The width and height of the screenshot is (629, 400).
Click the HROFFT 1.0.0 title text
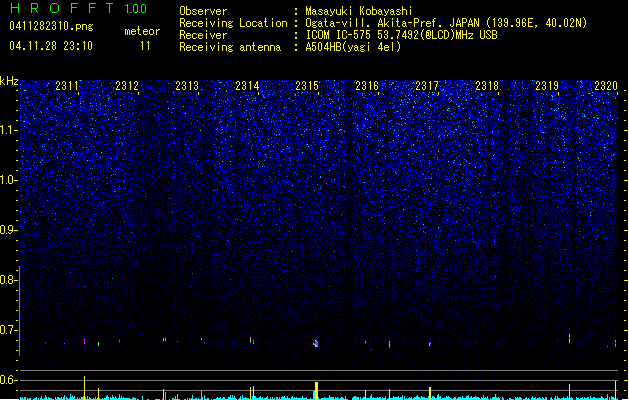click(79, 8)
